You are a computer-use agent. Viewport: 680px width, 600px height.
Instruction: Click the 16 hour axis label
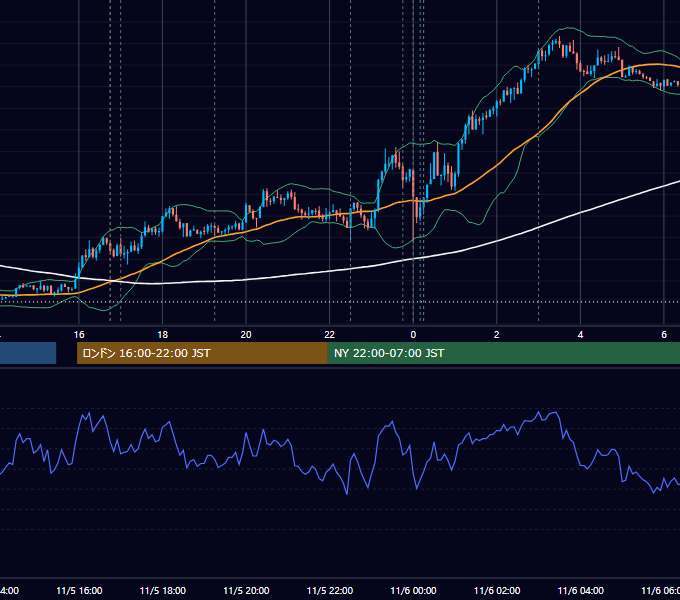point(79,335)
